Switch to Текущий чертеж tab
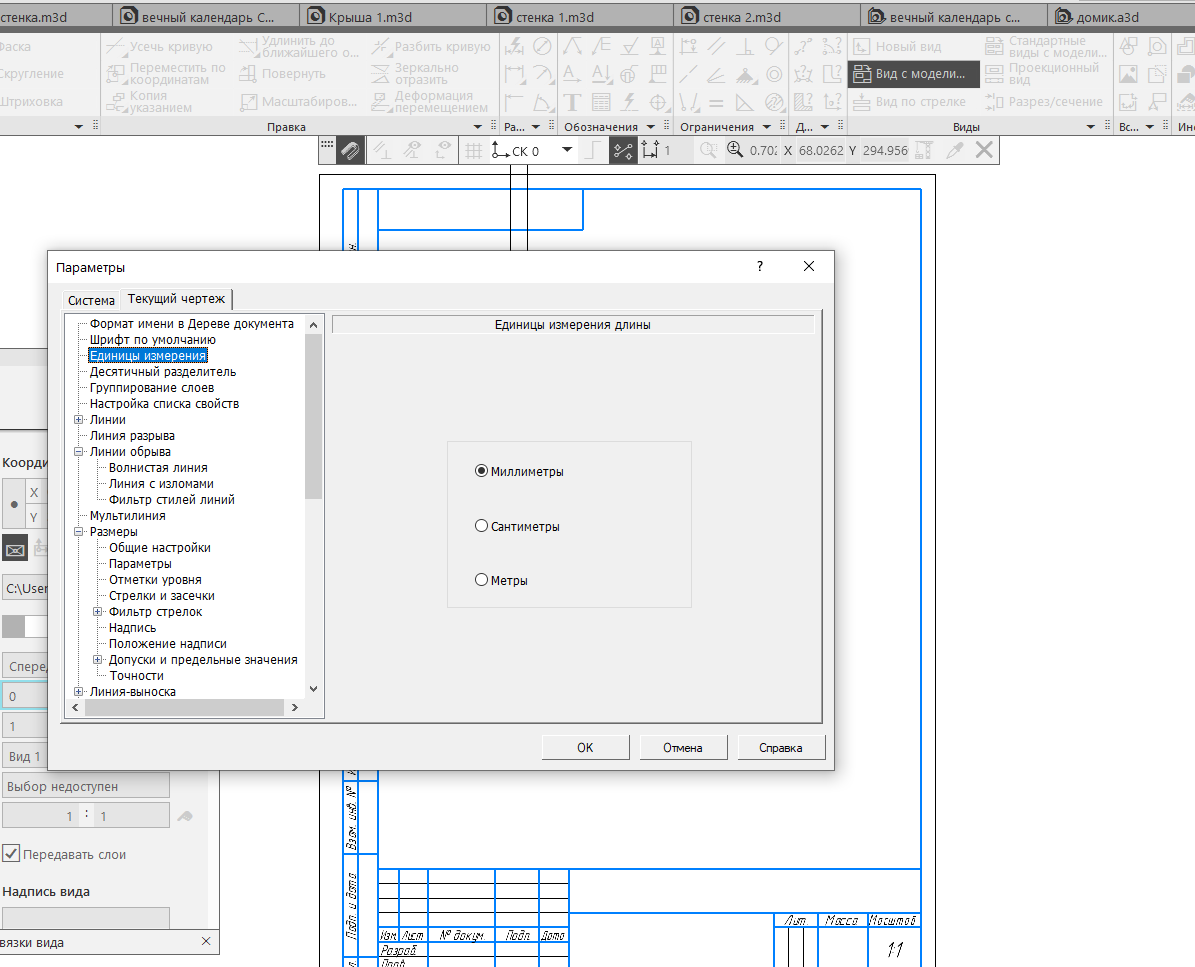 click(176, 299)
